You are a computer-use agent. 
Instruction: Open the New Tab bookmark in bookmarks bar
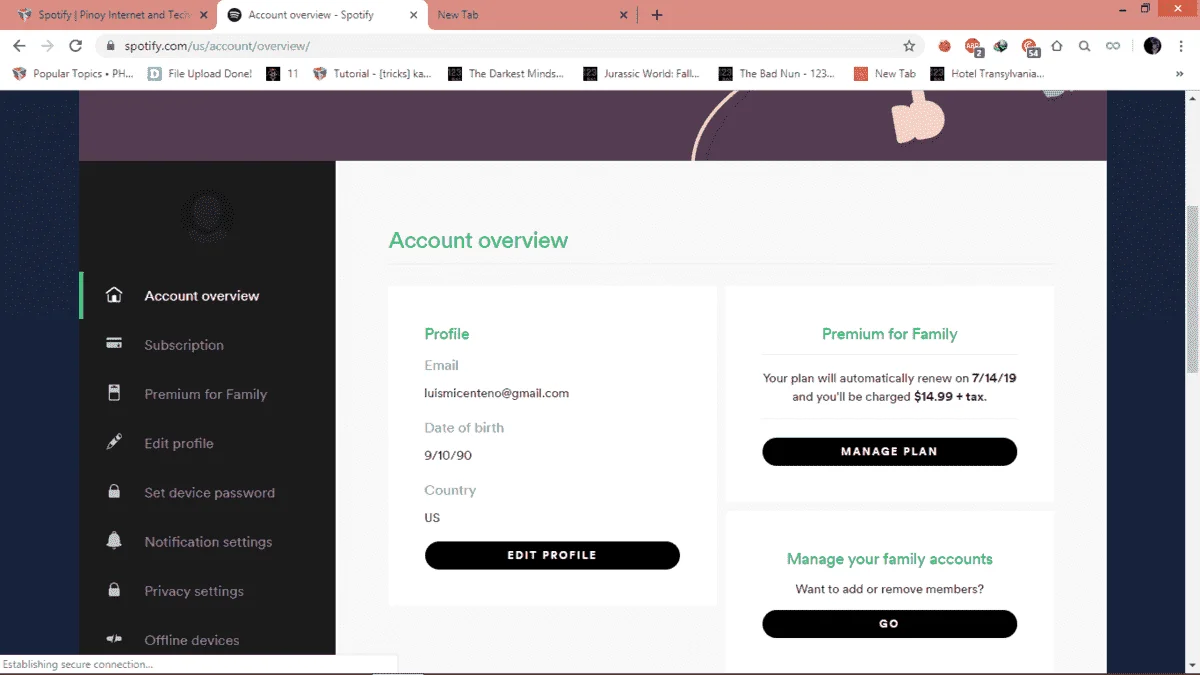click(885, 74)
